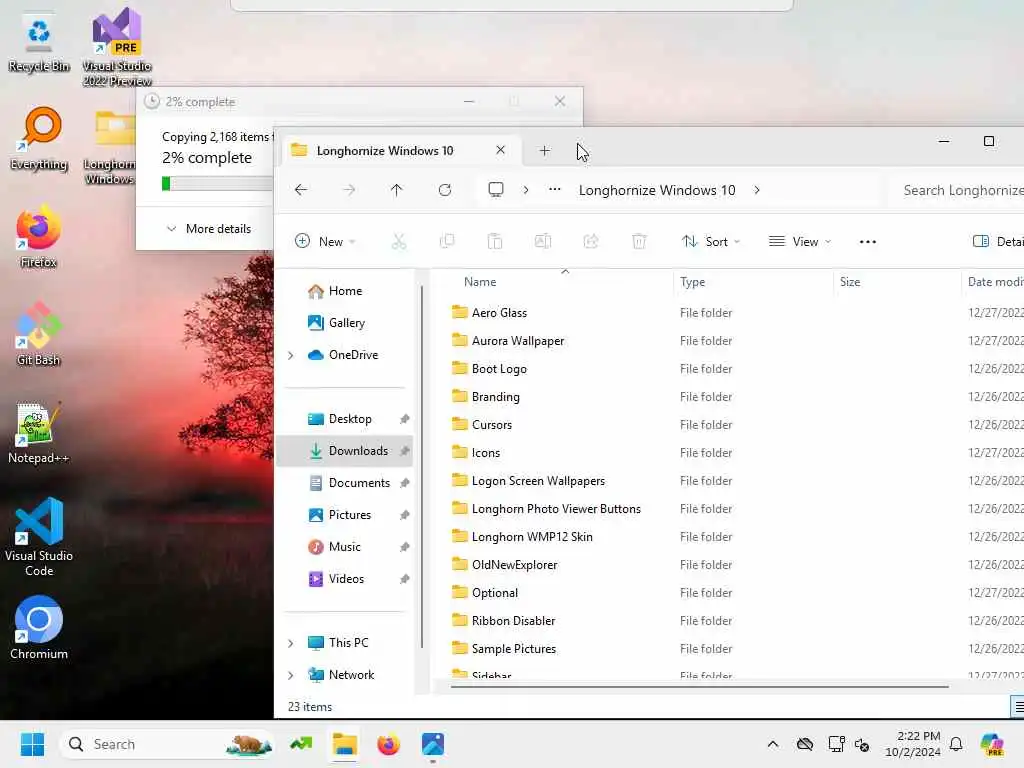Close the Longhornize Windows 10 tab
Image resolution: width=1024 pixels, height=768 pixels.
pyautogui.click(x=500, y=150)
